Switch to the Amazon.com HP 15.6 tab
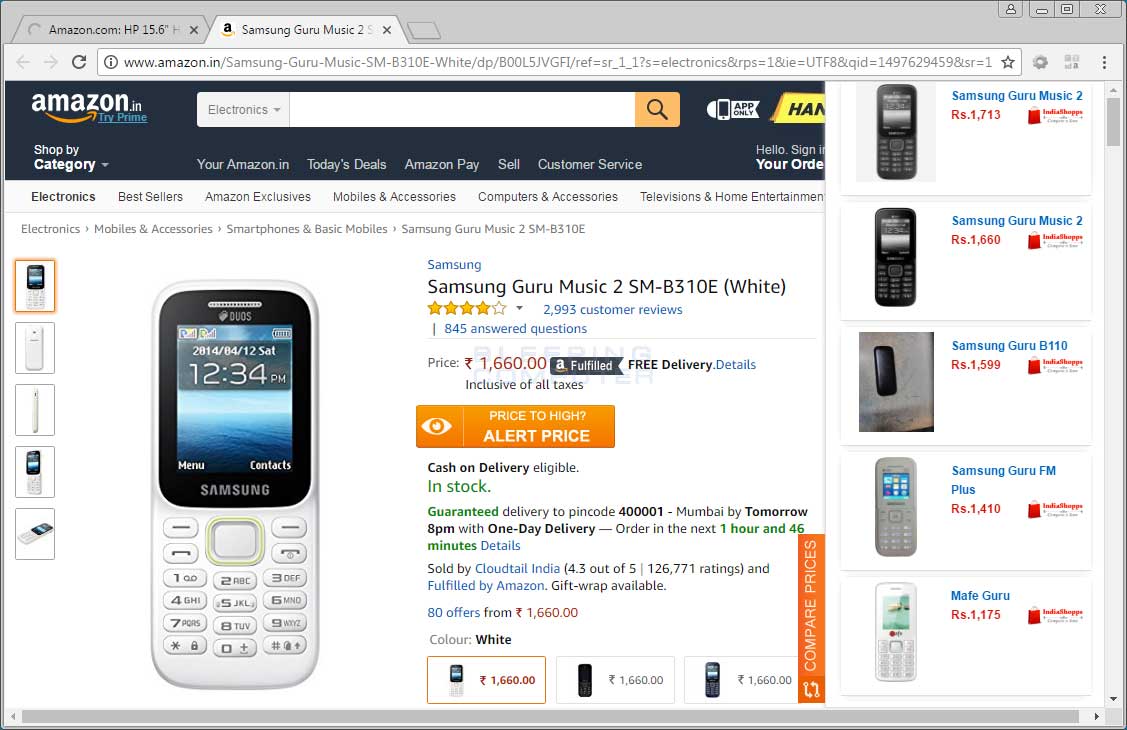 [112, 29]
